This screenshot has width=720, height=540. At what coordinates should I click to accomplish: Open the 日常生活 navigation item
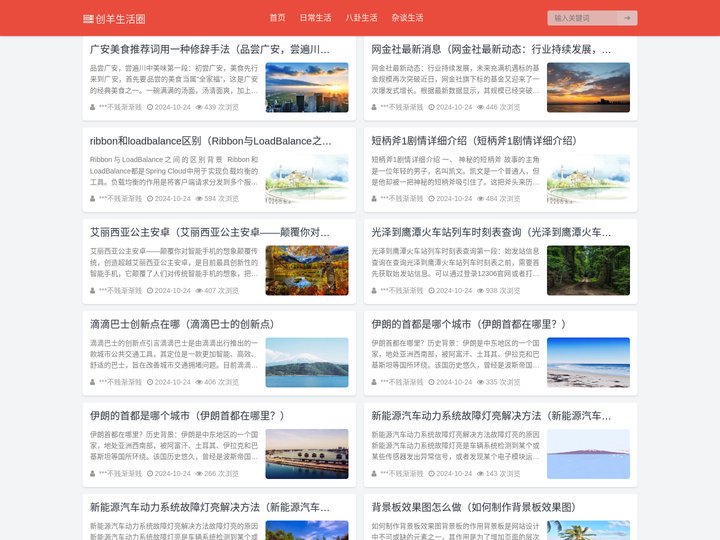click(x=315, y=18)
